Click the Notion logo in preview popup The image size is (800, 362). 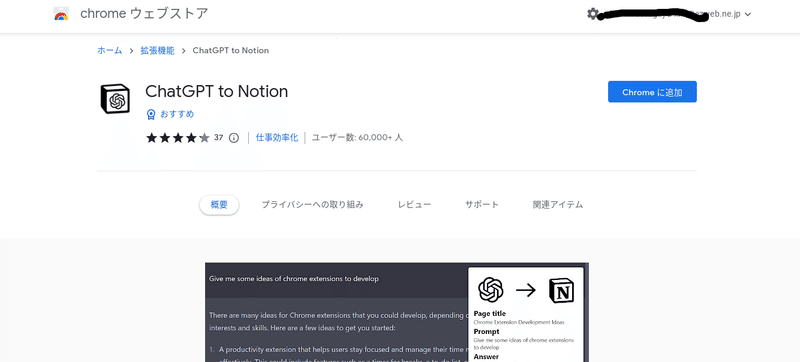(x=562, y=290)
